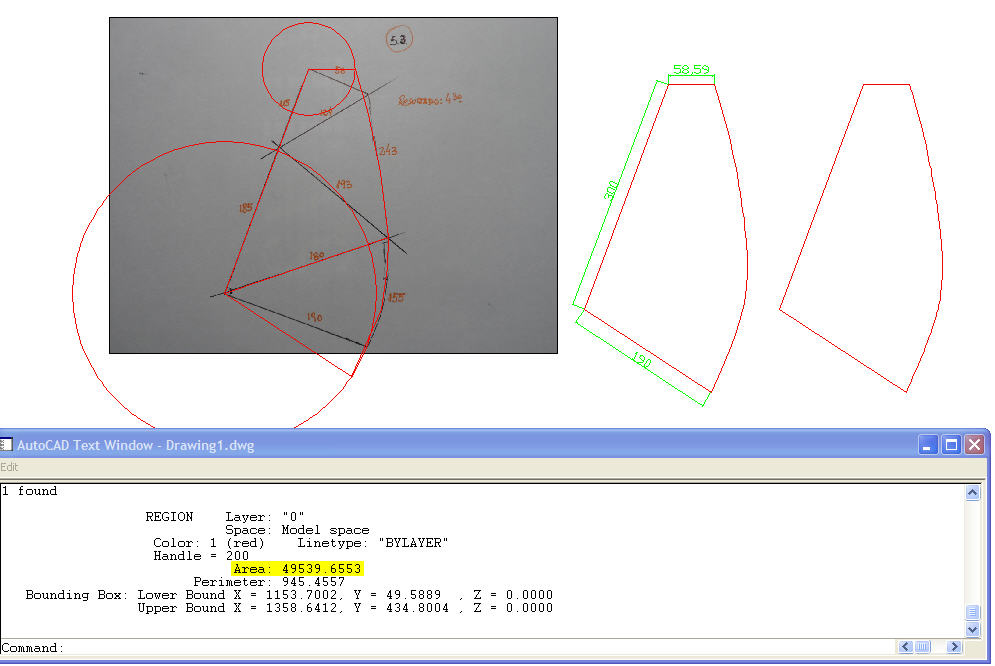Open the Edit menu in Text Window

10,467
